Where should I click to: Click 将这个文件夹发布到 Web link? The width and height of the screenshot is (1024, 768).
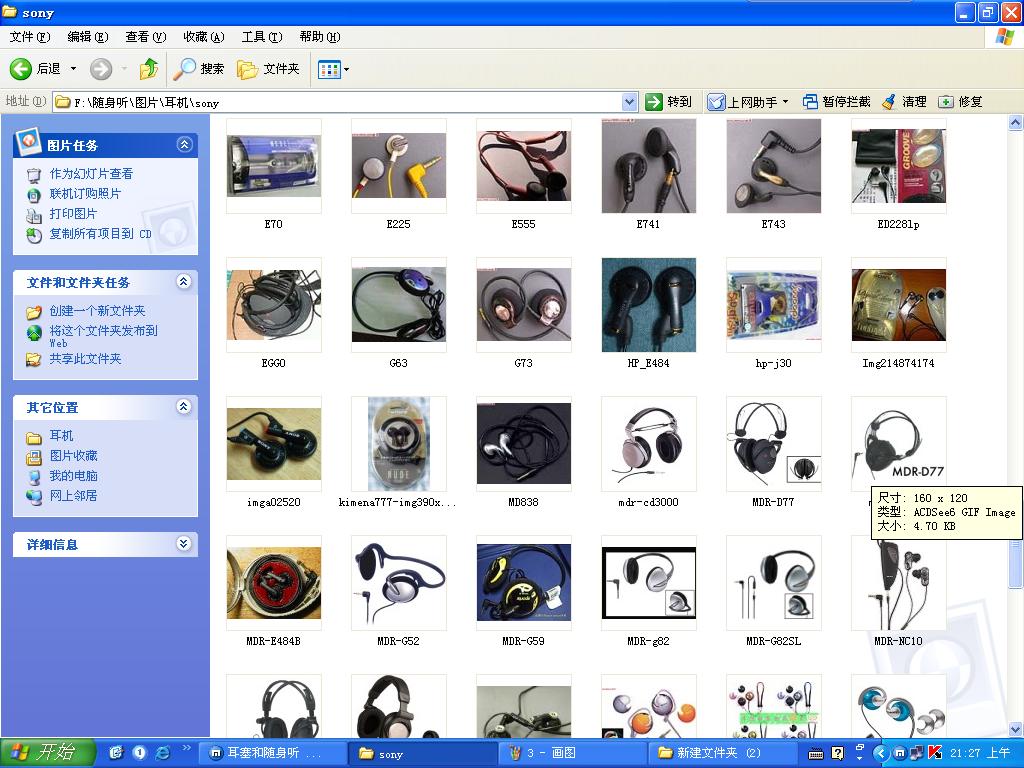(x=103, y=336)
